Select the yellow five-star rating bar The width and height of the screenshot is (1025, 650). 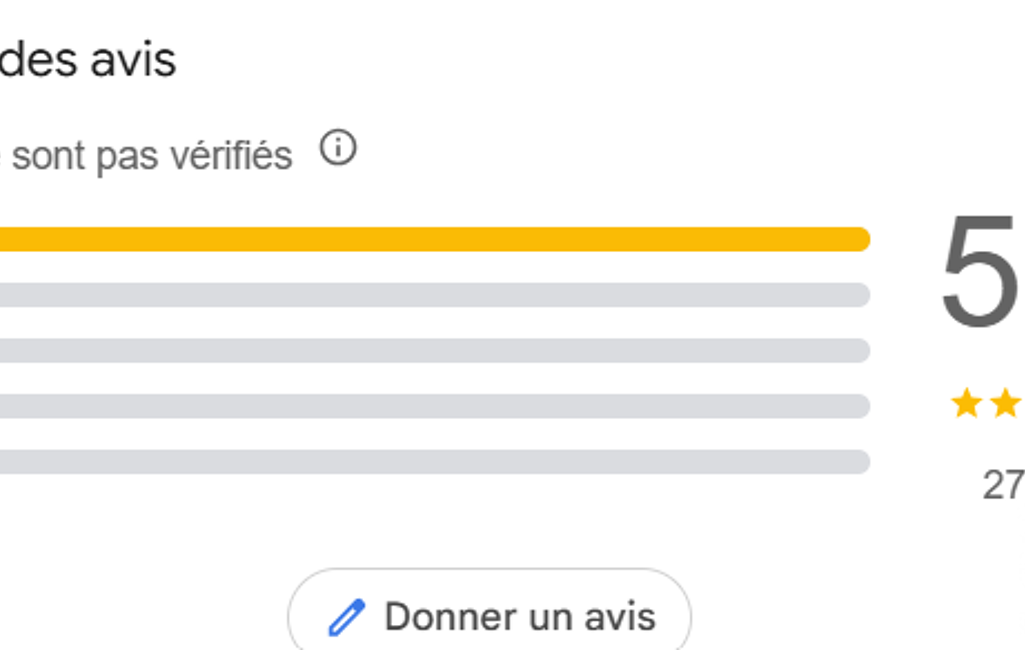(435, 239)
